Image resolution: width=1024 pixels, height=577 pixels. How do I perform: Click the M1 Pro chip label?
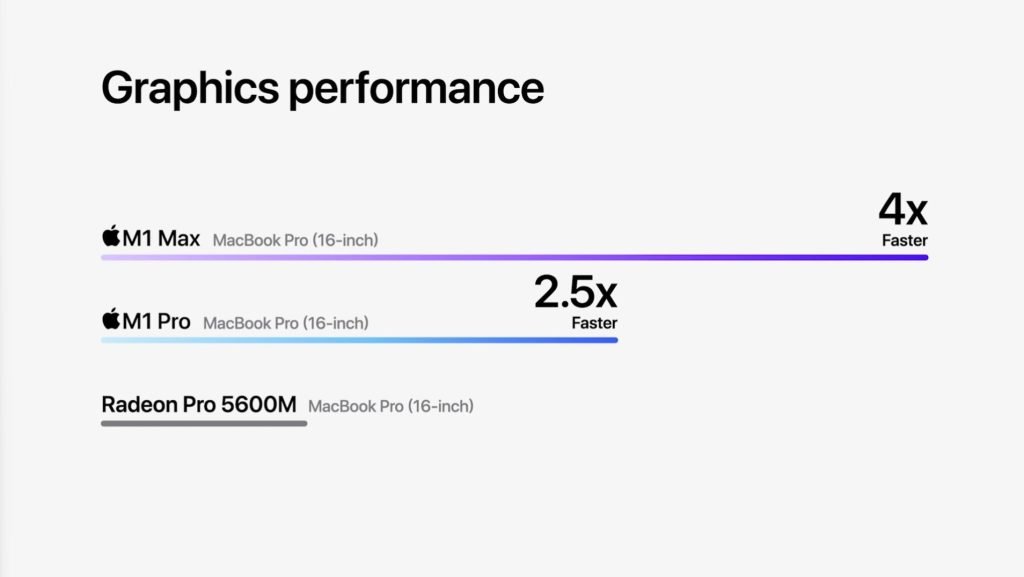(157, 321)
